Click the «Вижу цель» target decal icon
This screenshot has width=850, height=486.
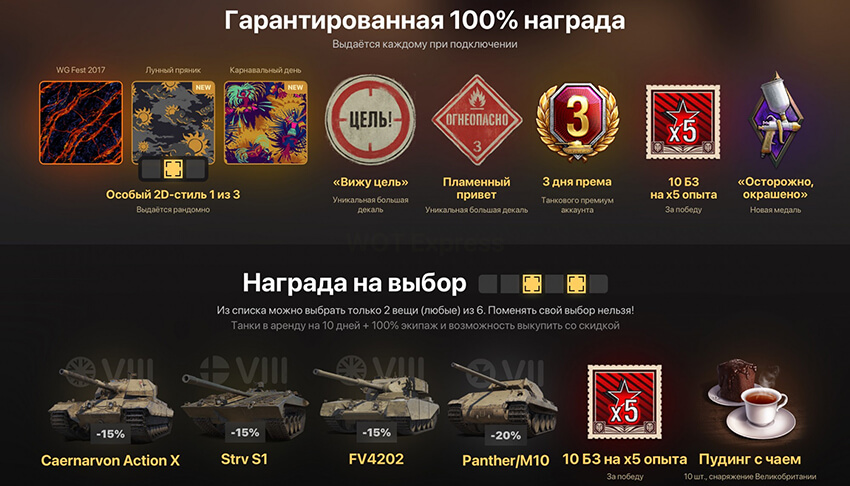coord(370,120)
